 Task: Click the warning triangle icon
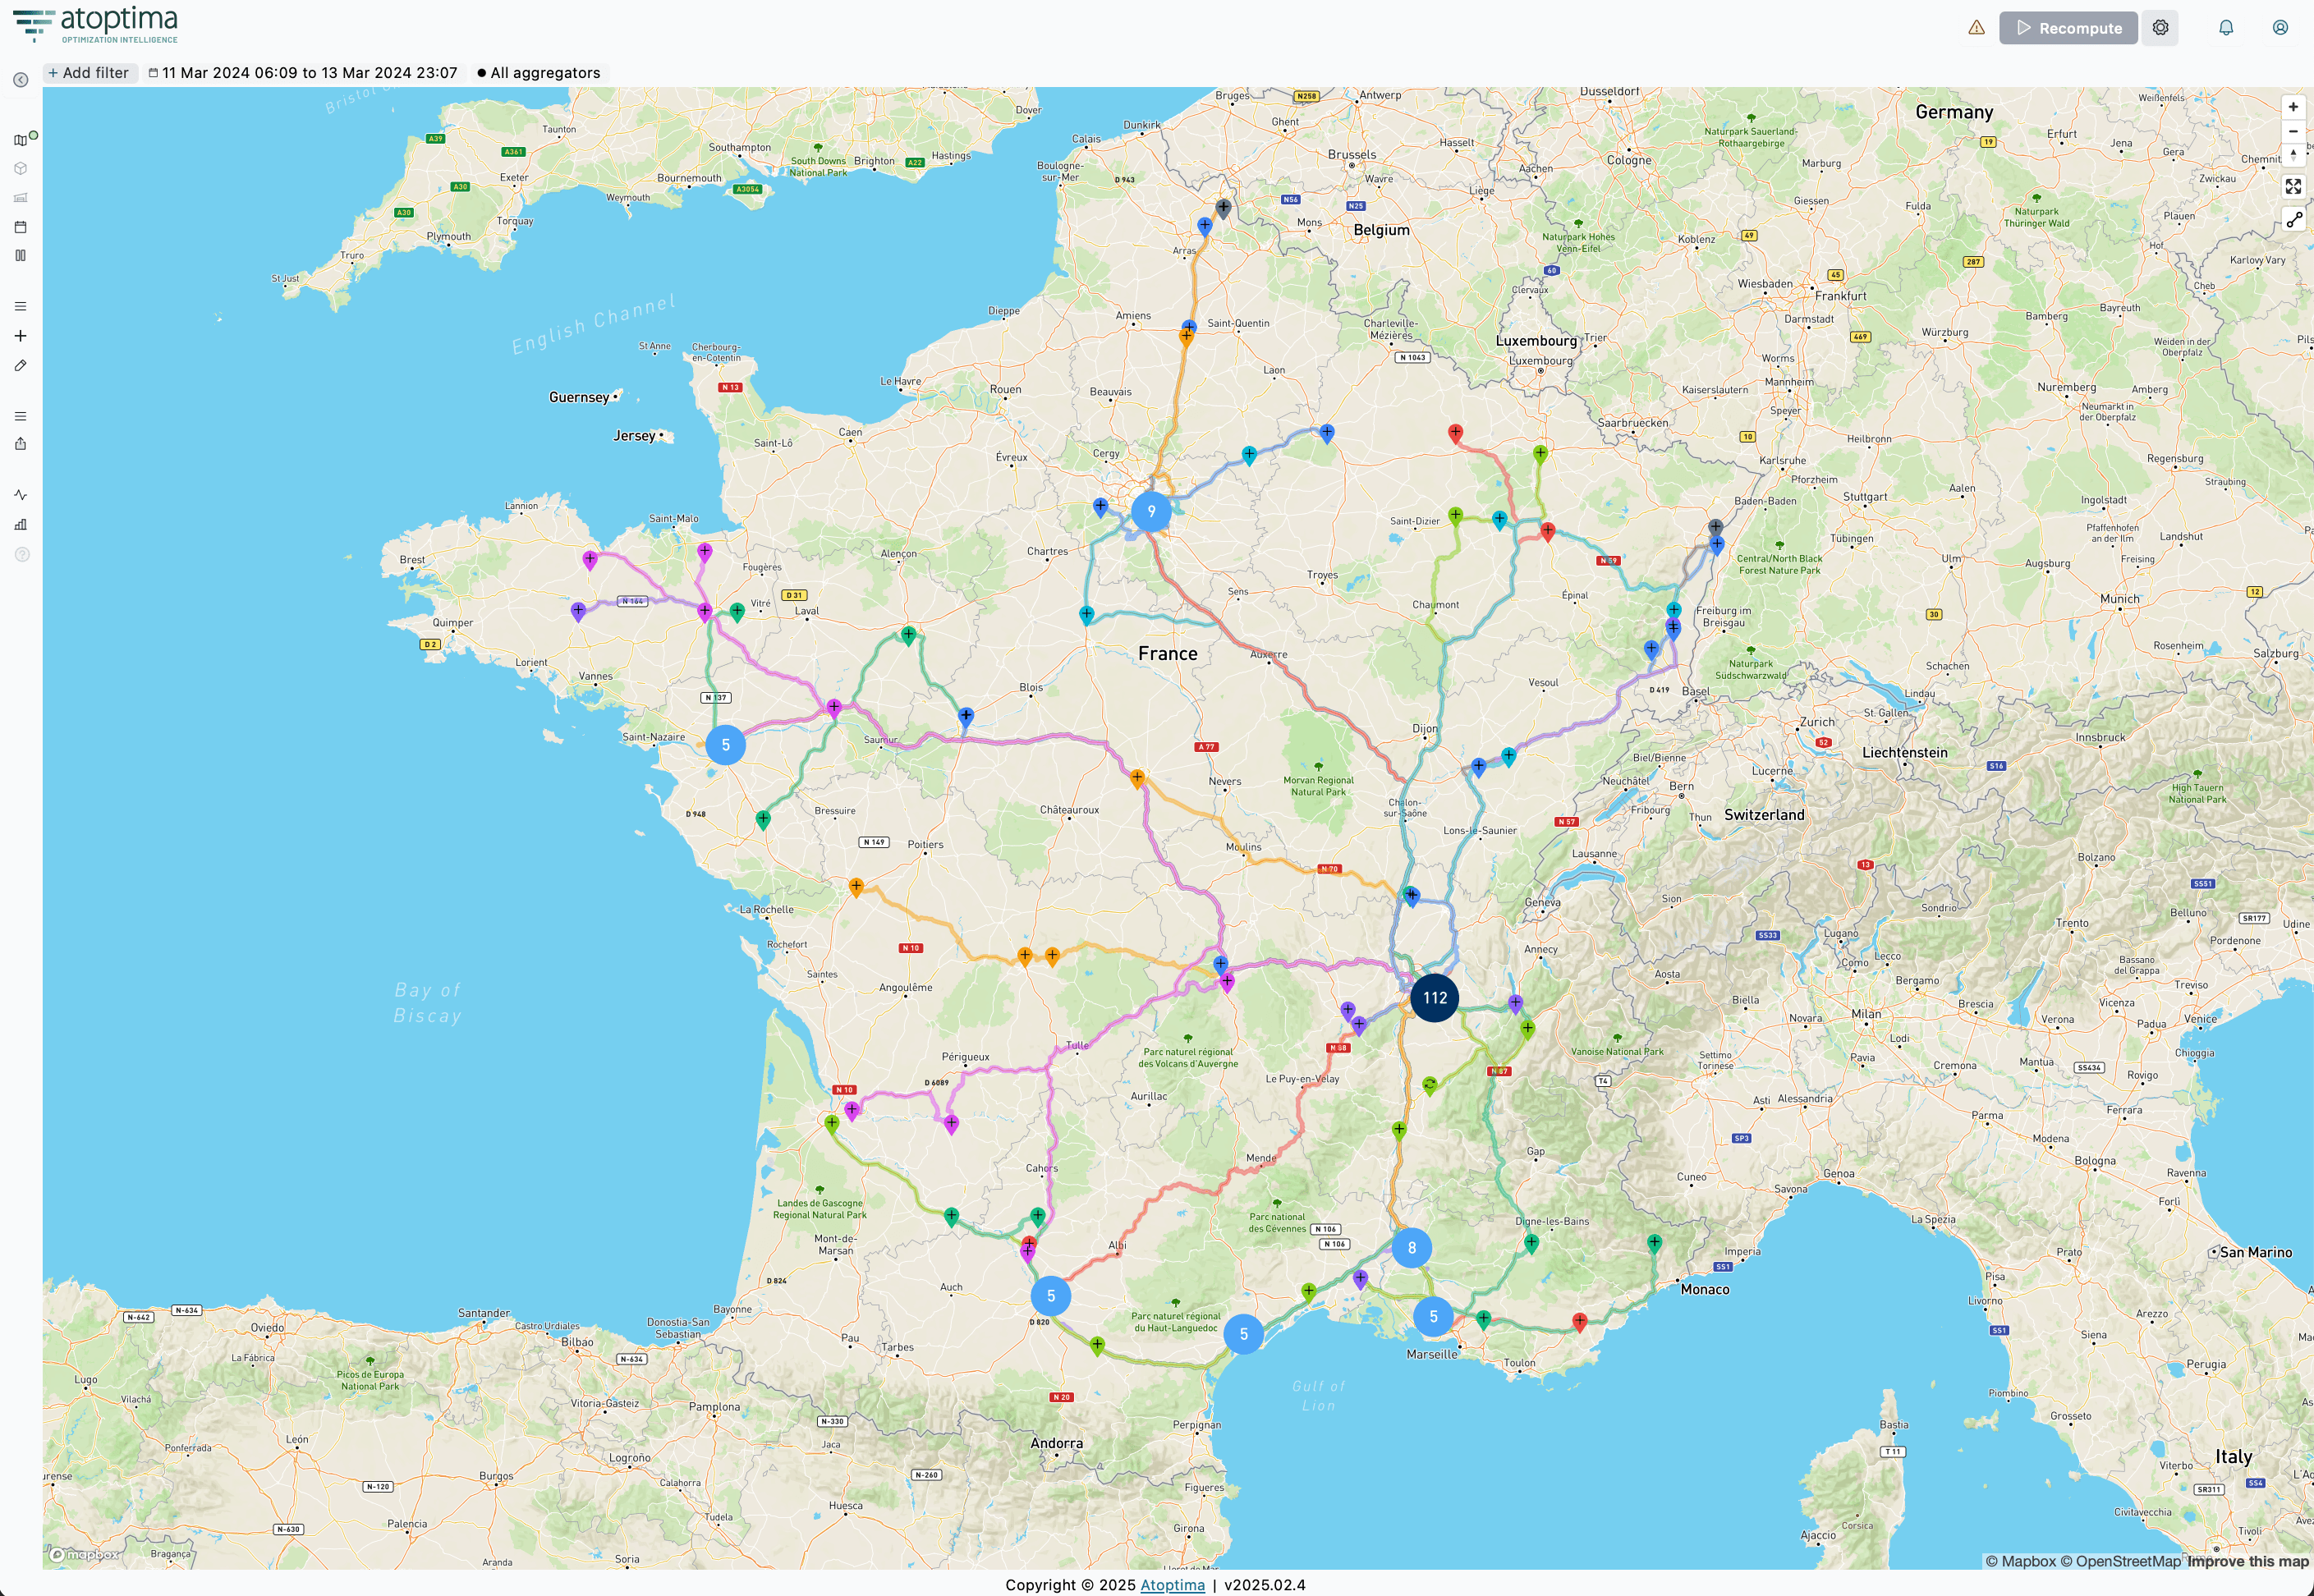(1976, 28)
